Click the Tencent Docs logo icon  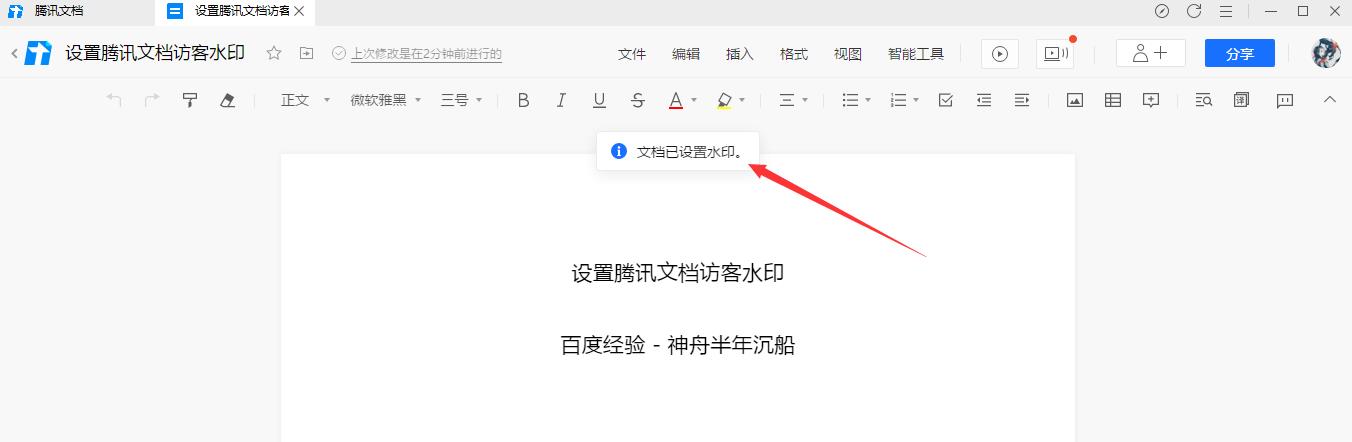[x=39, y=54]
